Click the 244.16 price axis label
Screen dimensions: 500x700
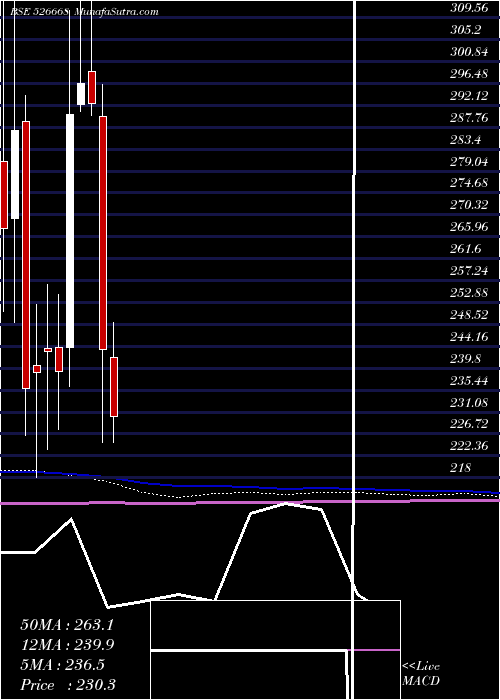[469, 337]
